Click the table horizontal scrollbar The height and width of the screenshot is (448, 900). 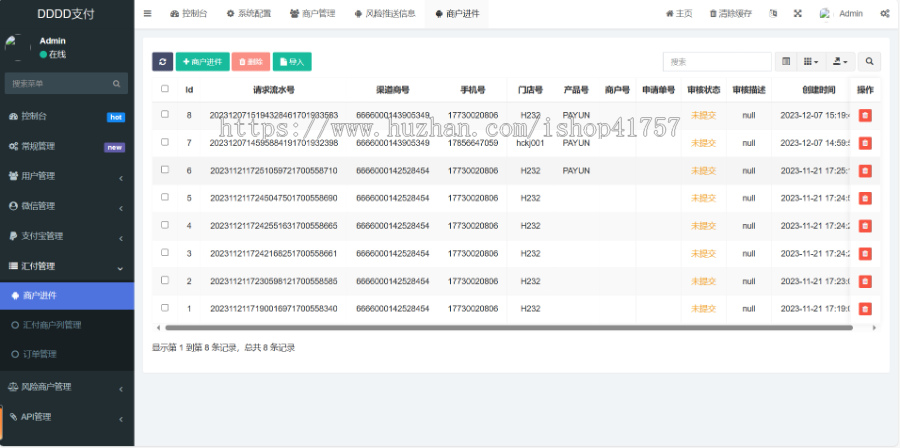pyautogui.click(x=509, y=328)
